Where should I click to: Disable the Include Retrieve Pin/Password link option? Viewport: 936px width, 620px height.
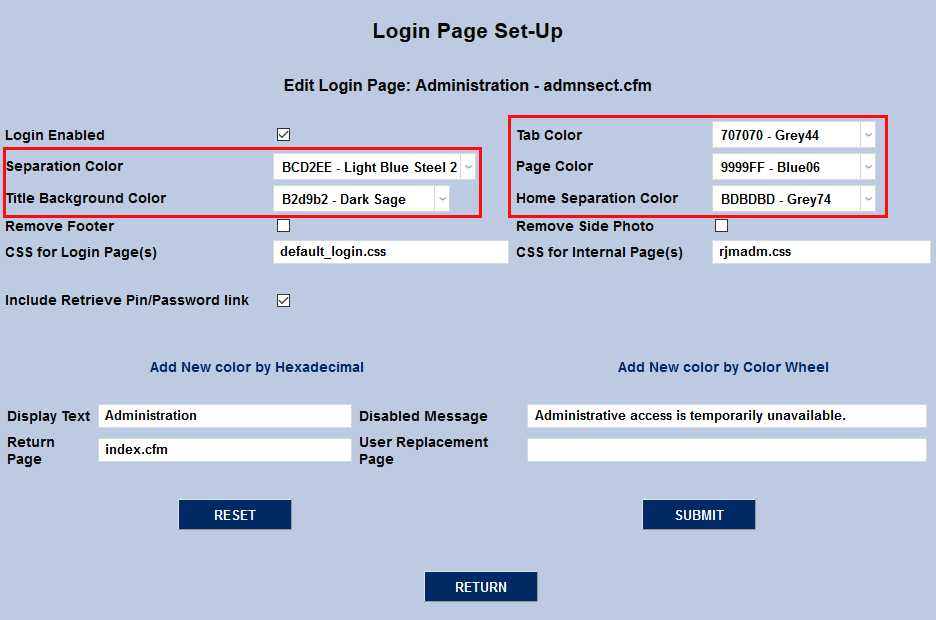coord(283,299)
